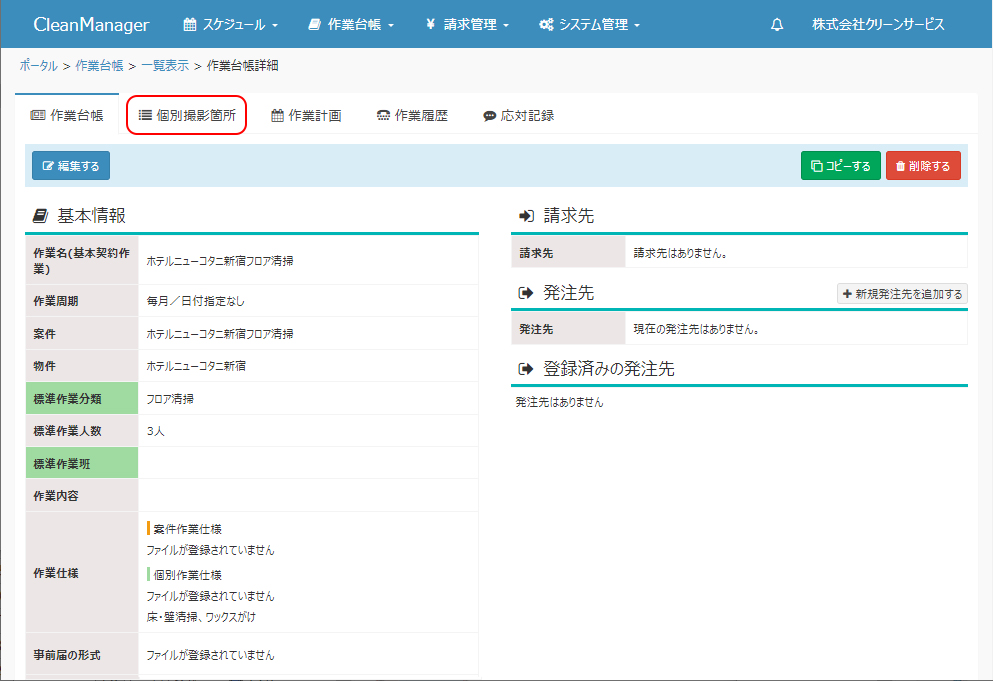Go to ポータル via breadcrumb link
This screenshot has height=681, width=993.
click(38, 66)
